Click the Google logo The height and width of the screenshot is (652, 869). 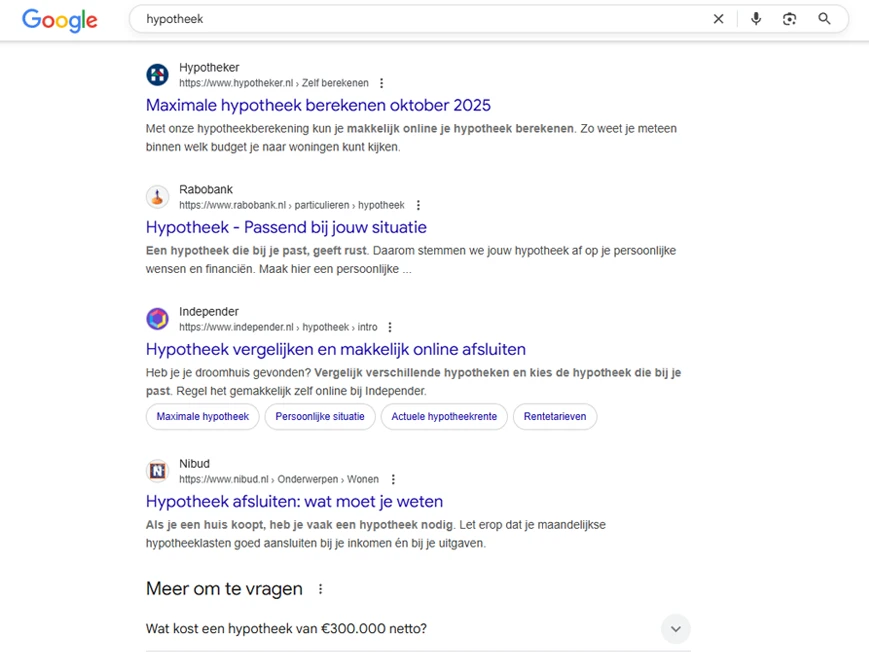(59, 20)
